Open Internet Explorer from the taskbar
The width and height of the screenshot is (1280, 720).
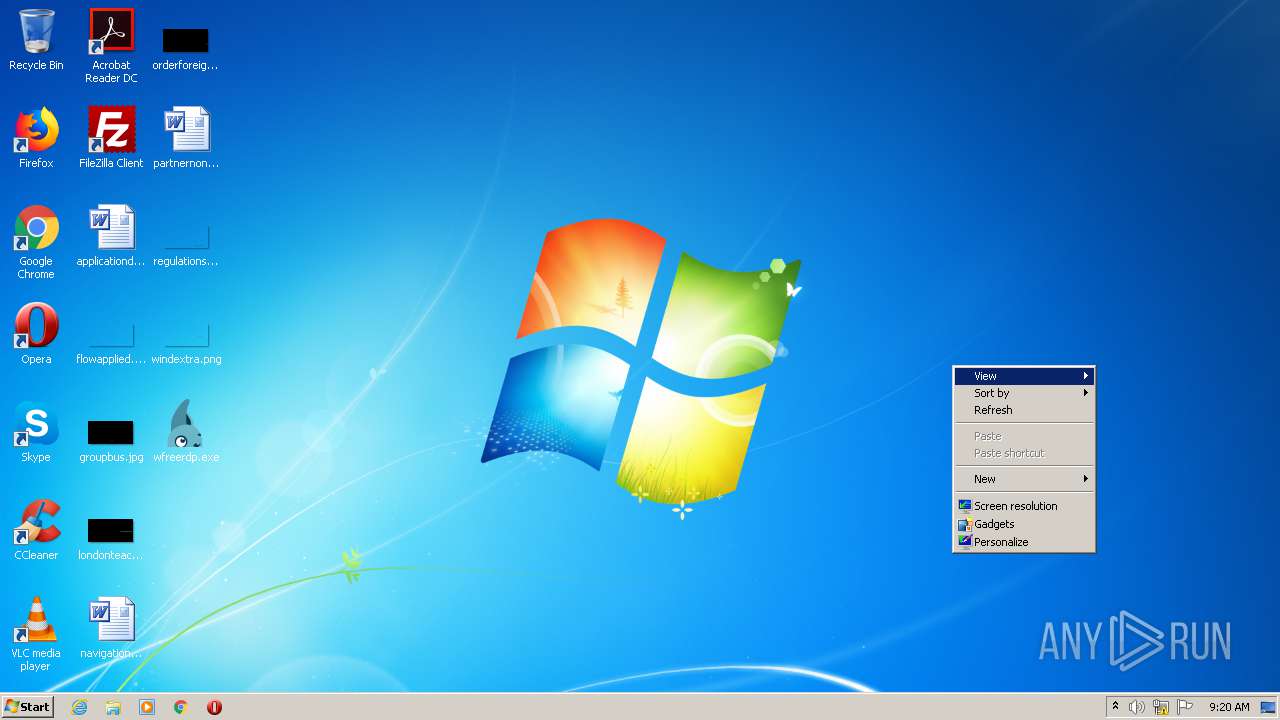[x=79, y=707]
